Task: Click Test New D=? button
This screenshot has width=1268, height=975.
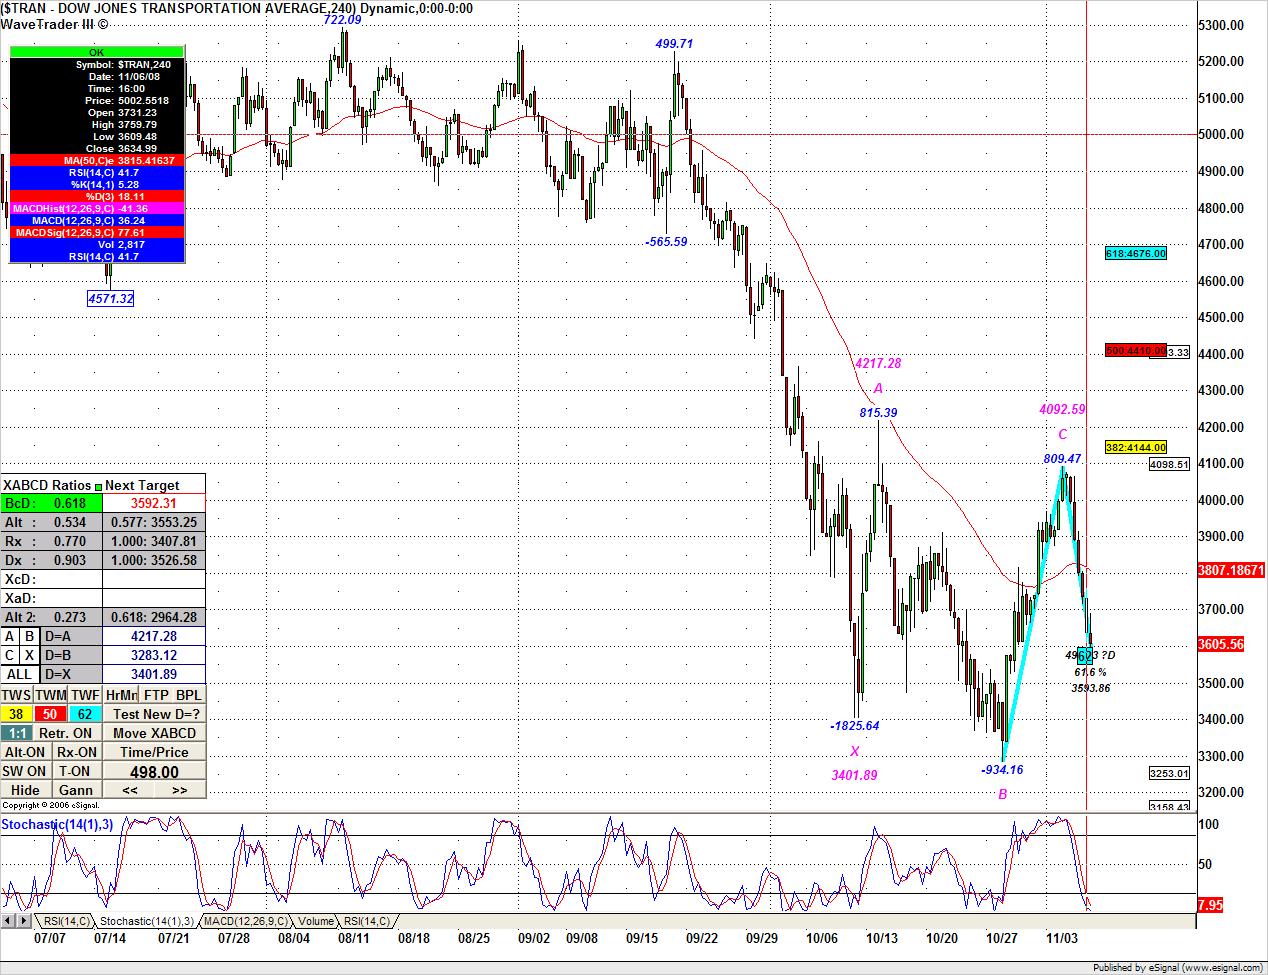Action: 155,714
